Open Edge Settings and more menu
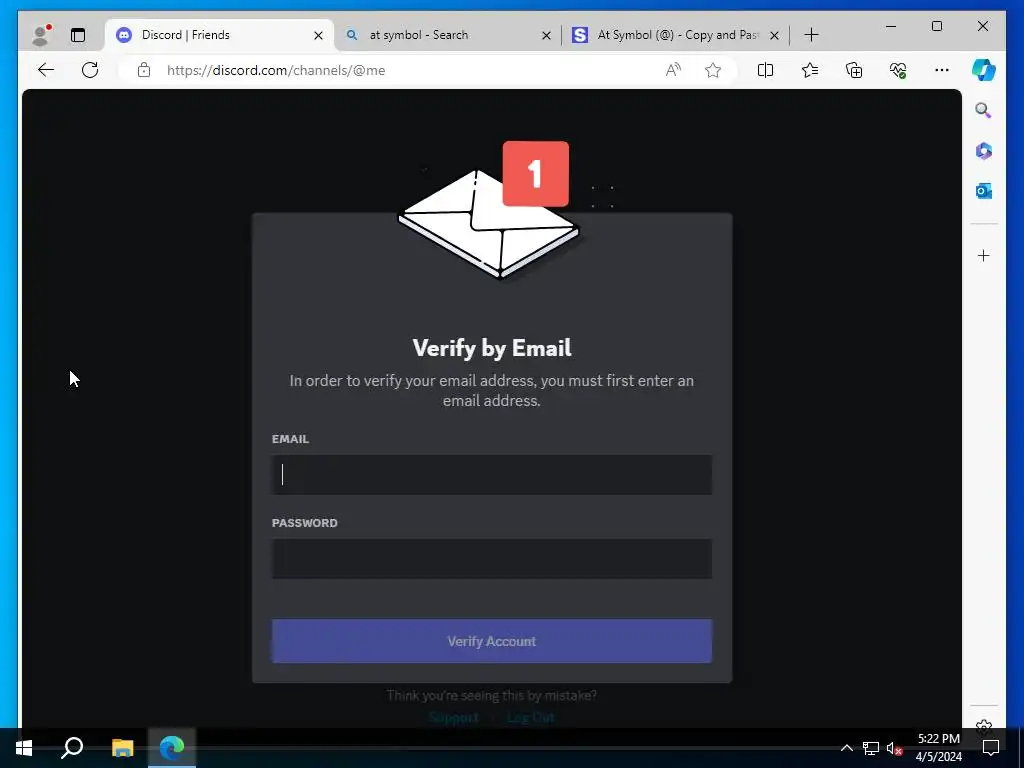Viewport: 1024px width, 768px height. [x=942, y=70]
